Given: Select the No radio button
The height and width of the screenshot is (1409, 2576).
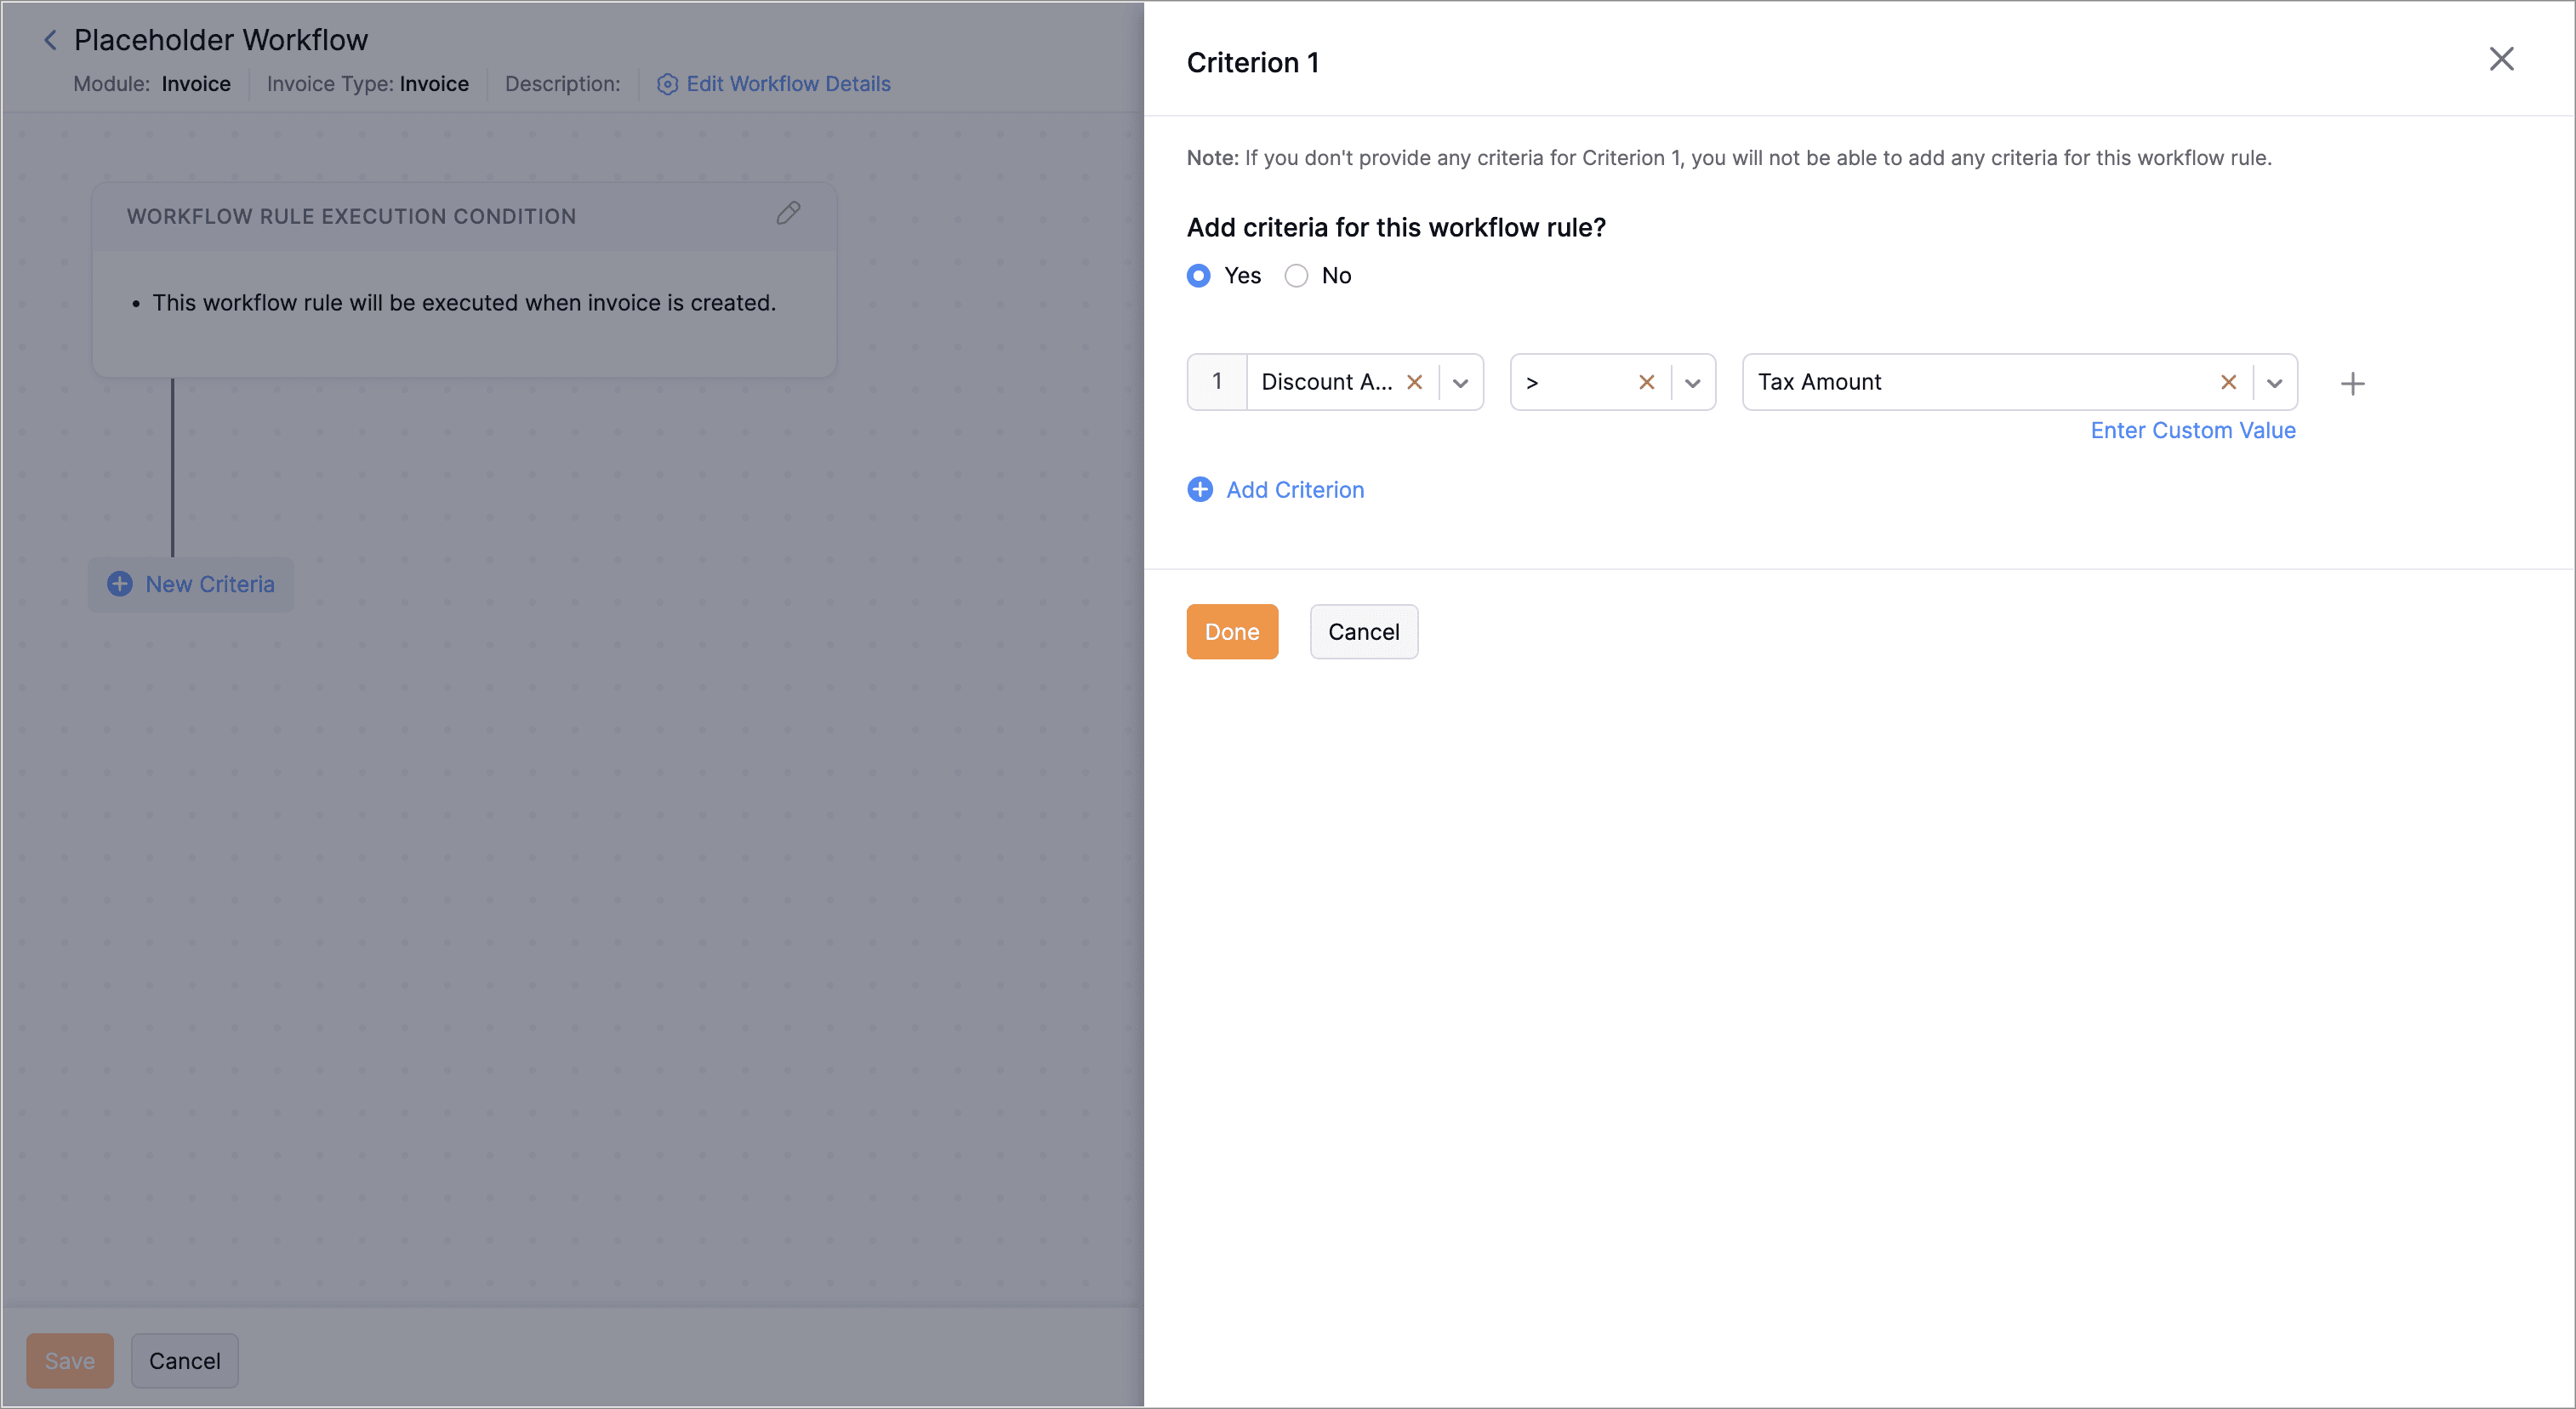Looking at the screenshot, I should click(x=1296, y=276).
